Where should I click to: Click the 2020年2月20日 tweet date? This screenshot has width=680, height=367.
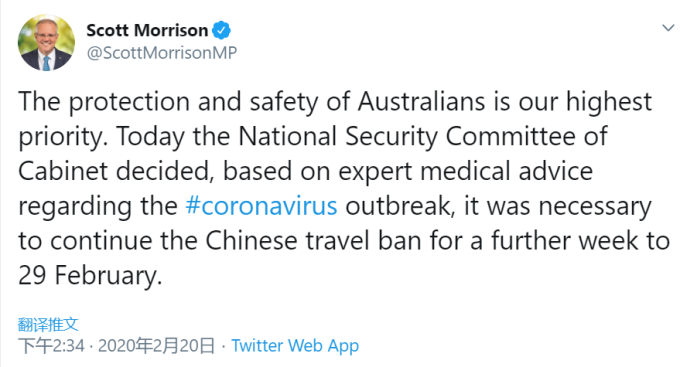tap(157, 346)
